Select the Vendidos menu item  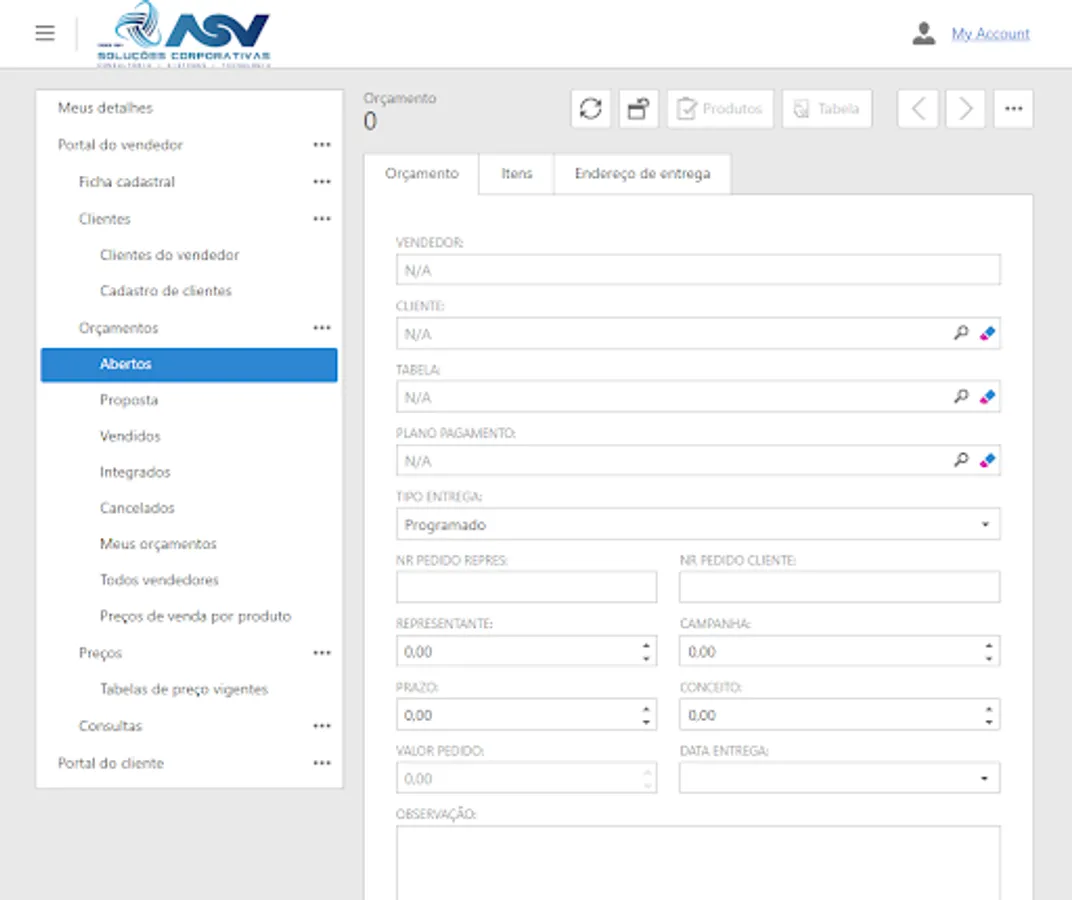coord(130,436)
